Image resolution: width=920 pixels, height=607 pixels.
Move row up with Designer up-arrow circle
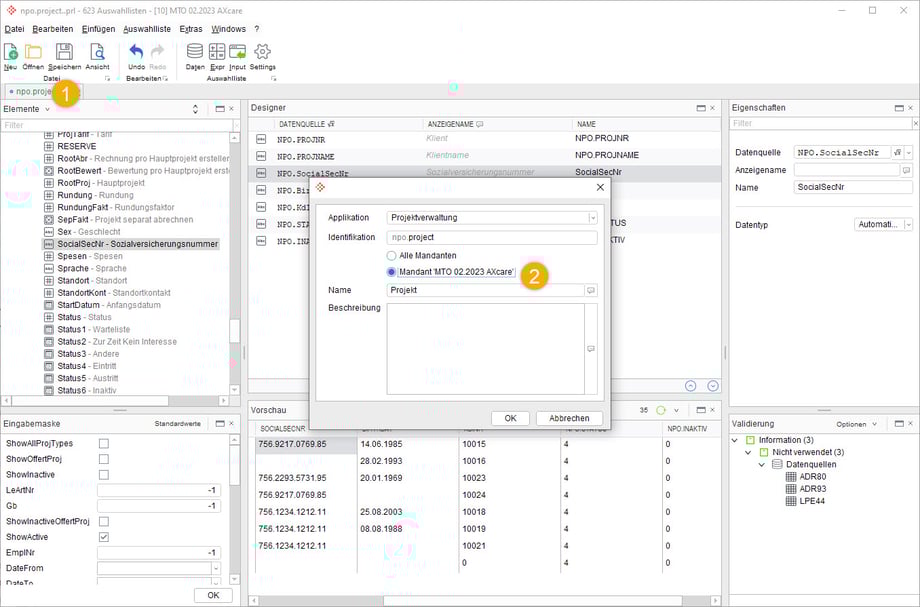pyautogui.click(x=691, y=386)
